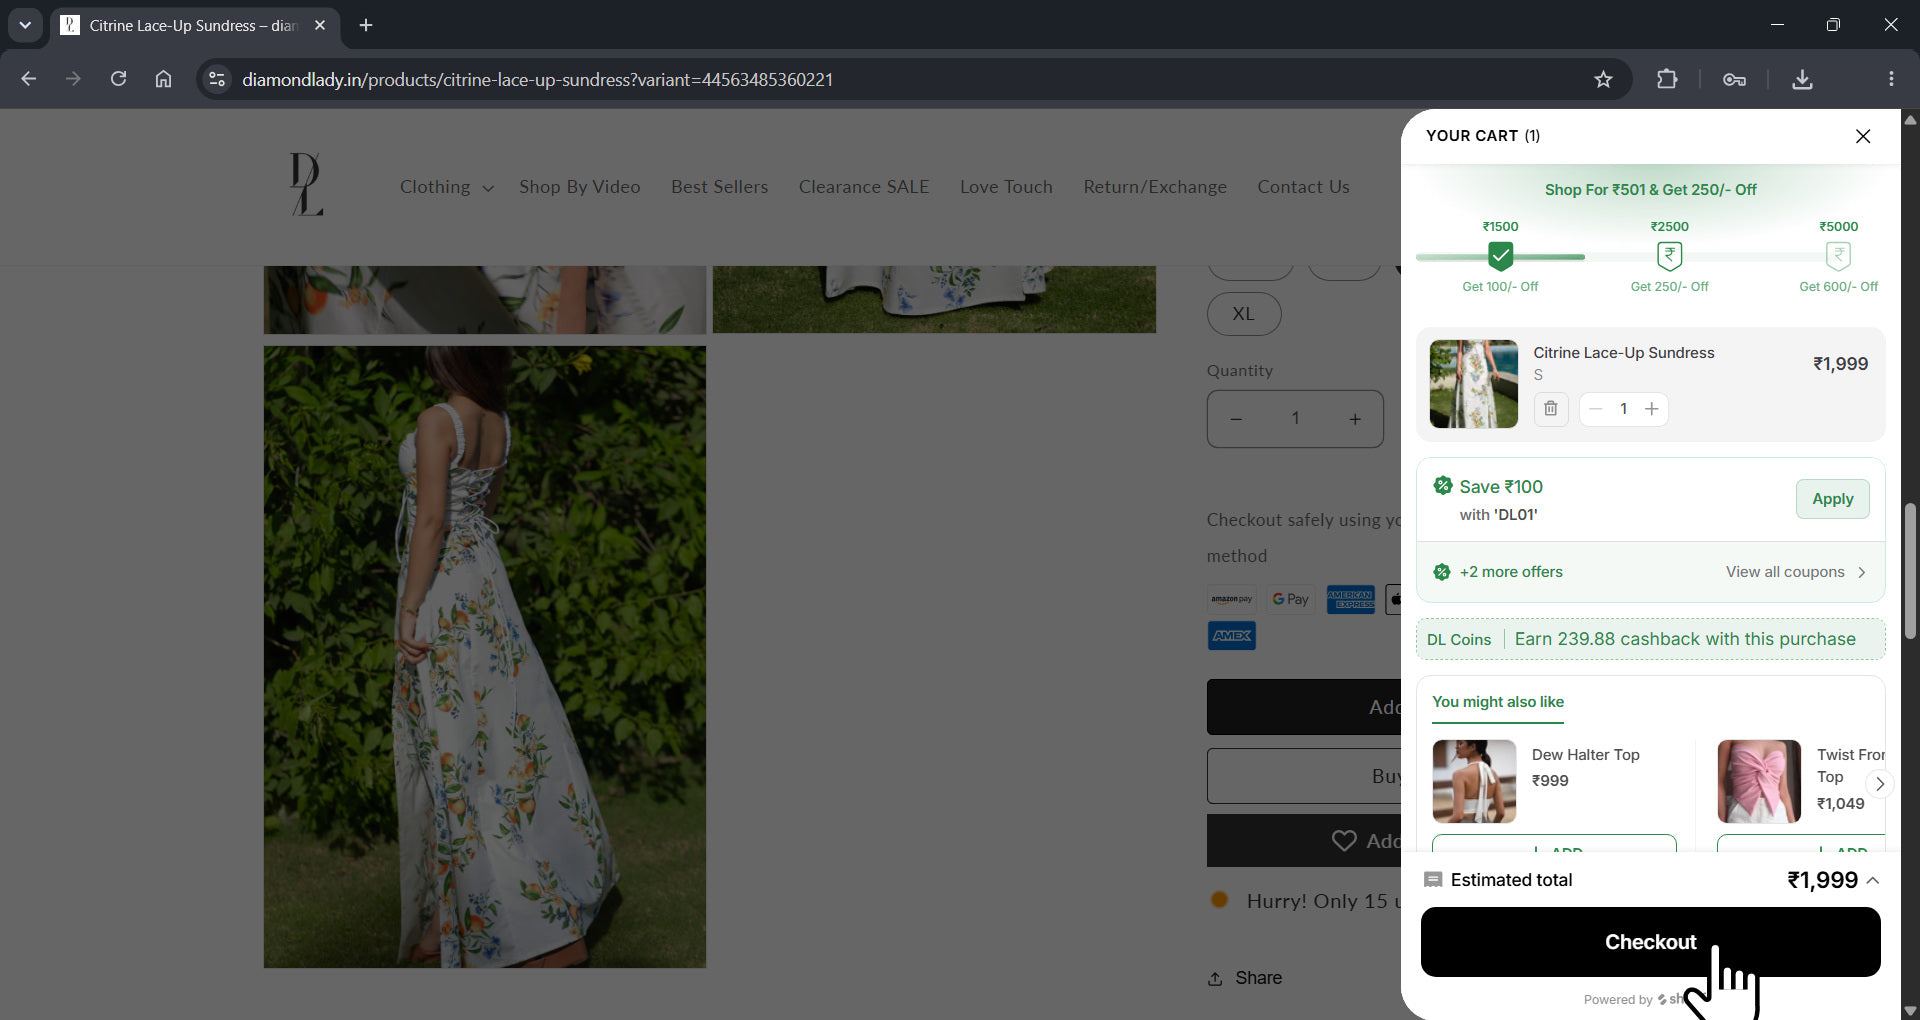Open the cart sundress product thumbnail

pos(1473,384)
